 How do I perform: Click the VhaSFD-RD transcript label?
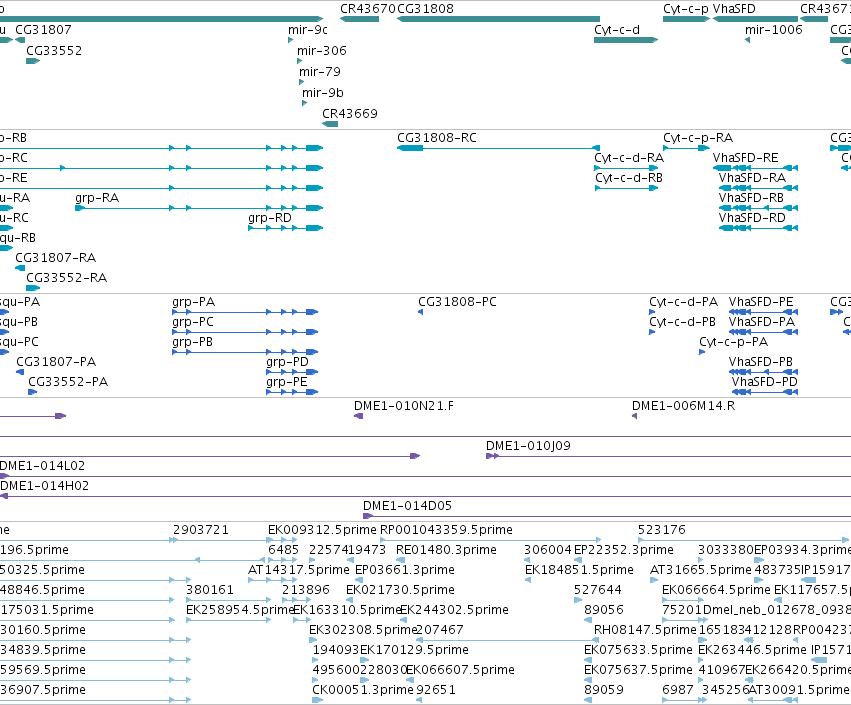752,218
